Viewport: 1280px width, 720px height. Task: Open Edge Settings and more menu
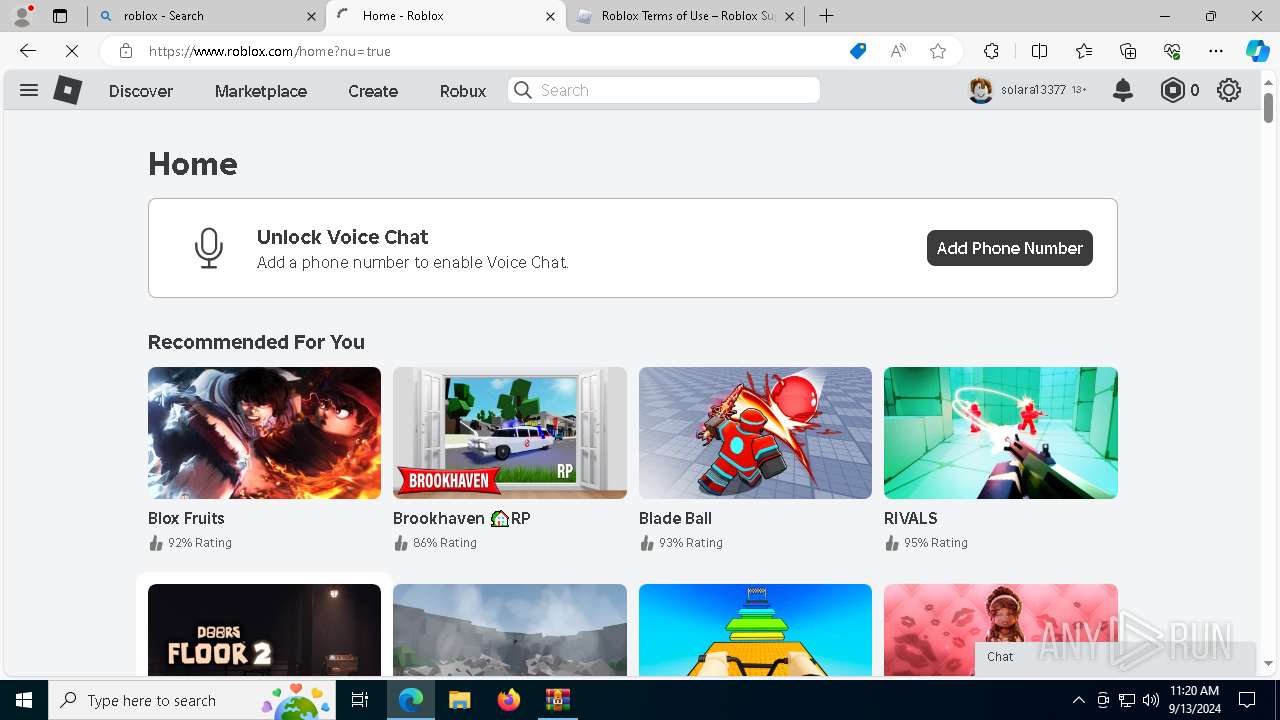click(1216, 51)
